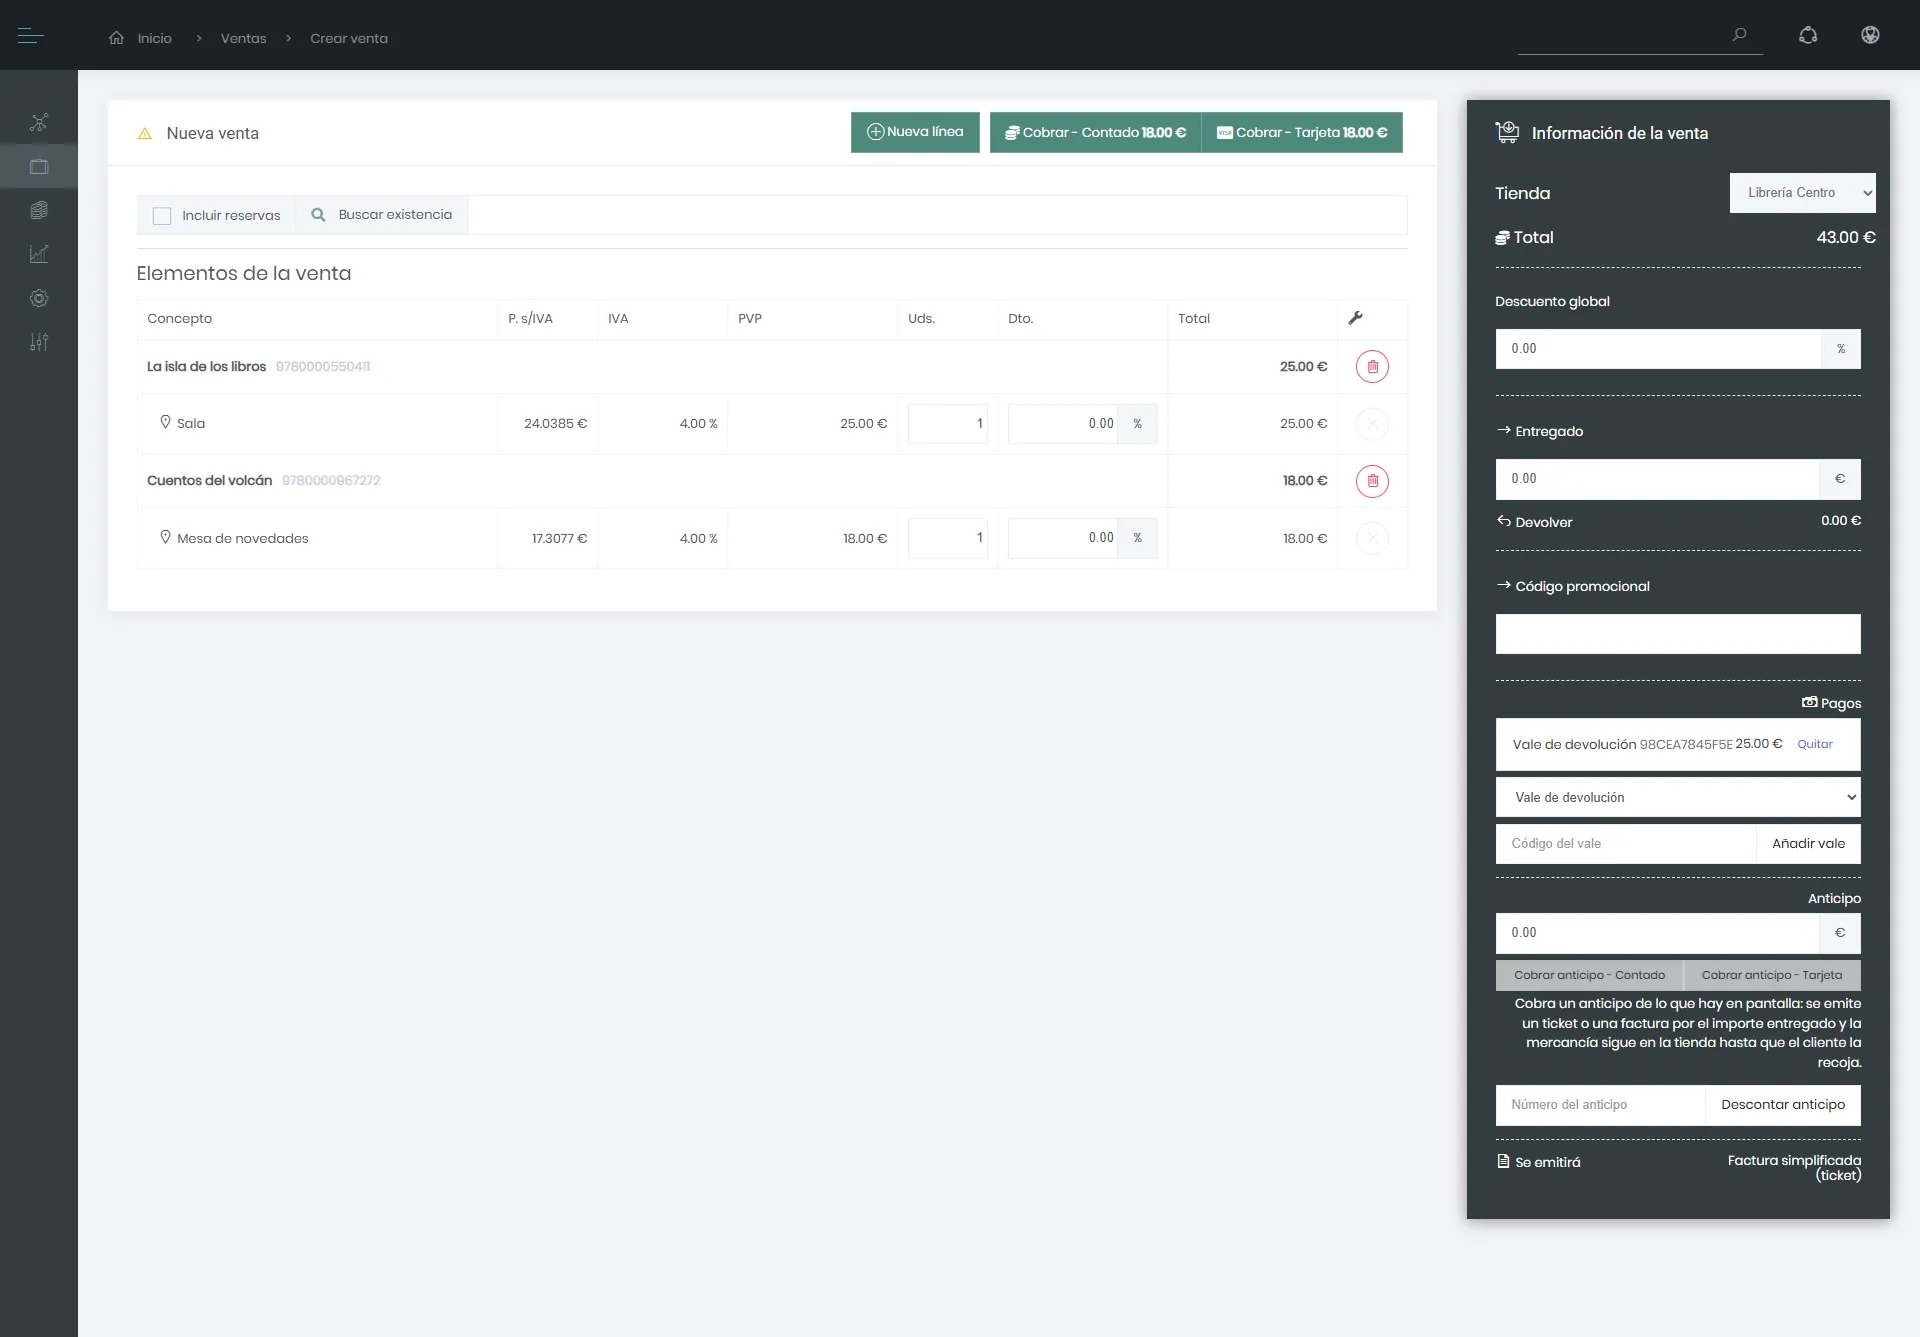The image size is (1920, 1337).
Task: Open the settings gear sidebar icon
Action: click(x=39, y=298)
